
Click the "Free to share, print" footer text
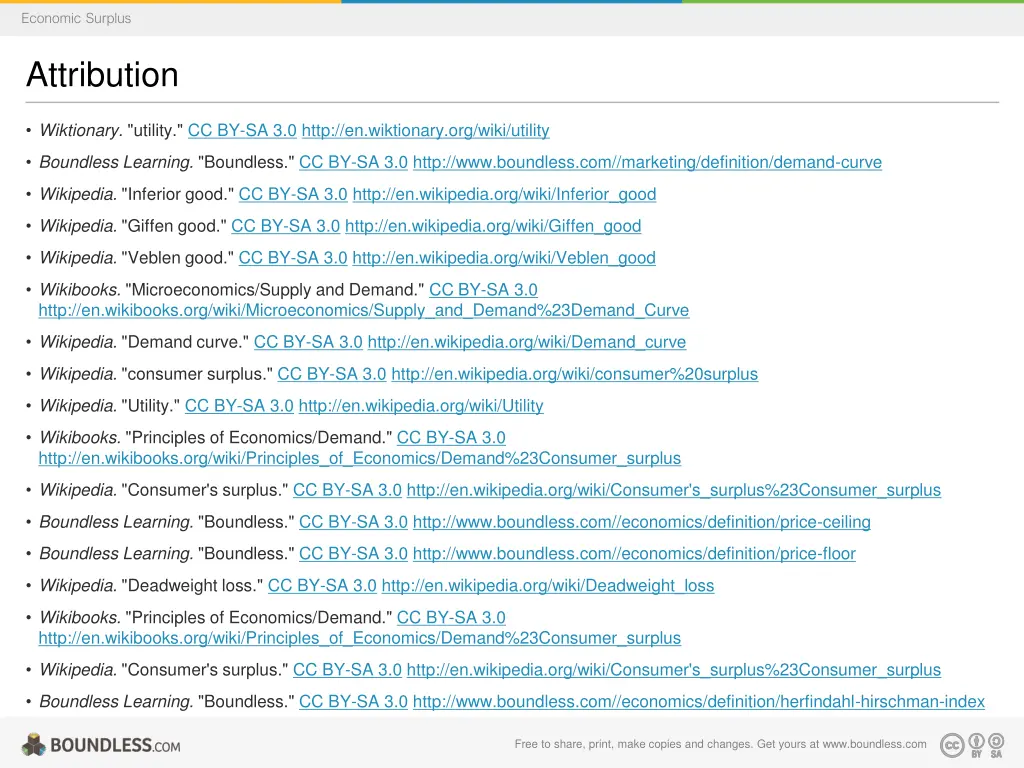point(720,744)
